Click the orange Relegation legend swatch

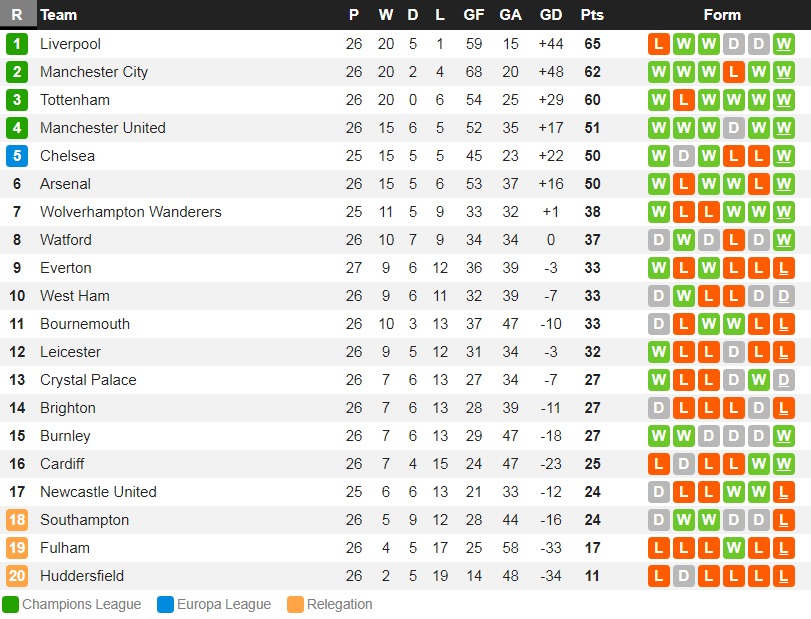click(x=295, y=604)
